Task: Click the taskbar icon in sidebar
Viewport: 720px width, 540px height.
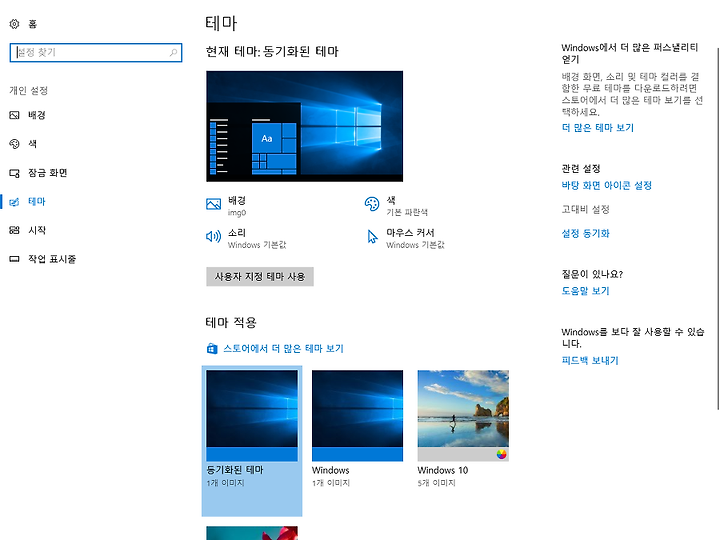Action: pyautogui.click(x=14, y=259)
